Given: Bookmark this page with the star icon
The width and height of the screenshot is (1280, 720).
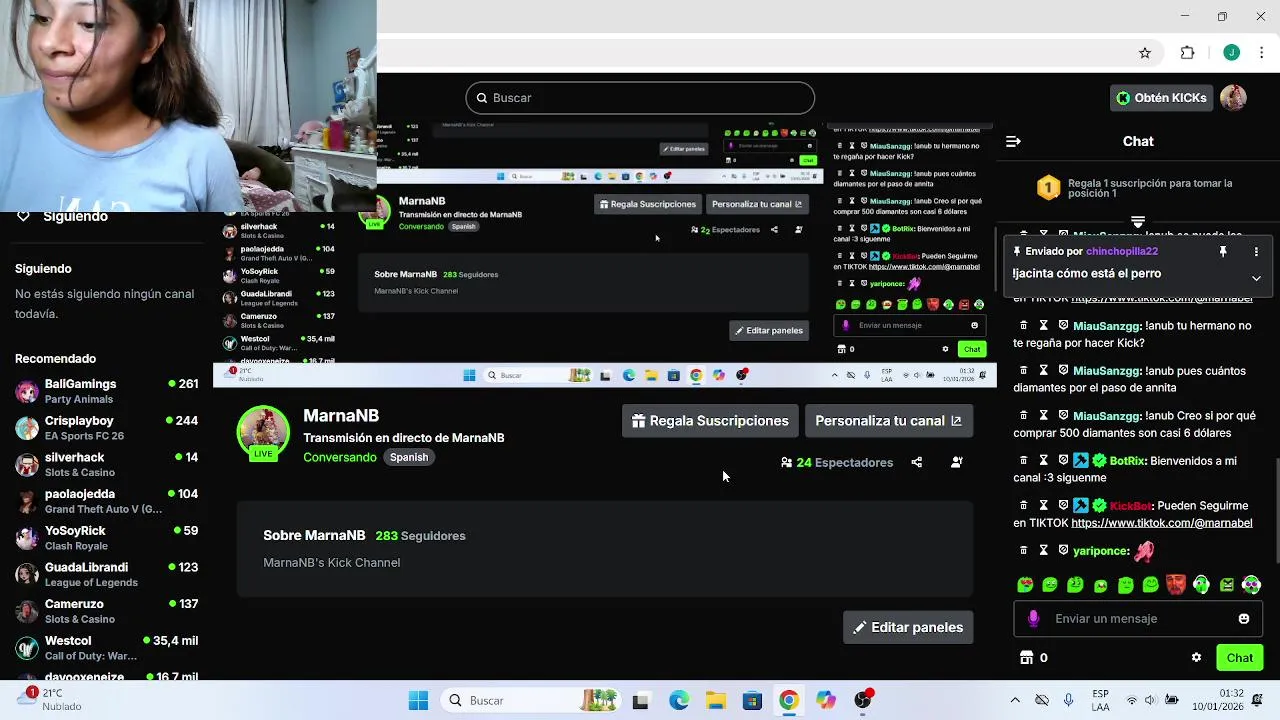Looking at the screenshot, I should (1145, 53).
